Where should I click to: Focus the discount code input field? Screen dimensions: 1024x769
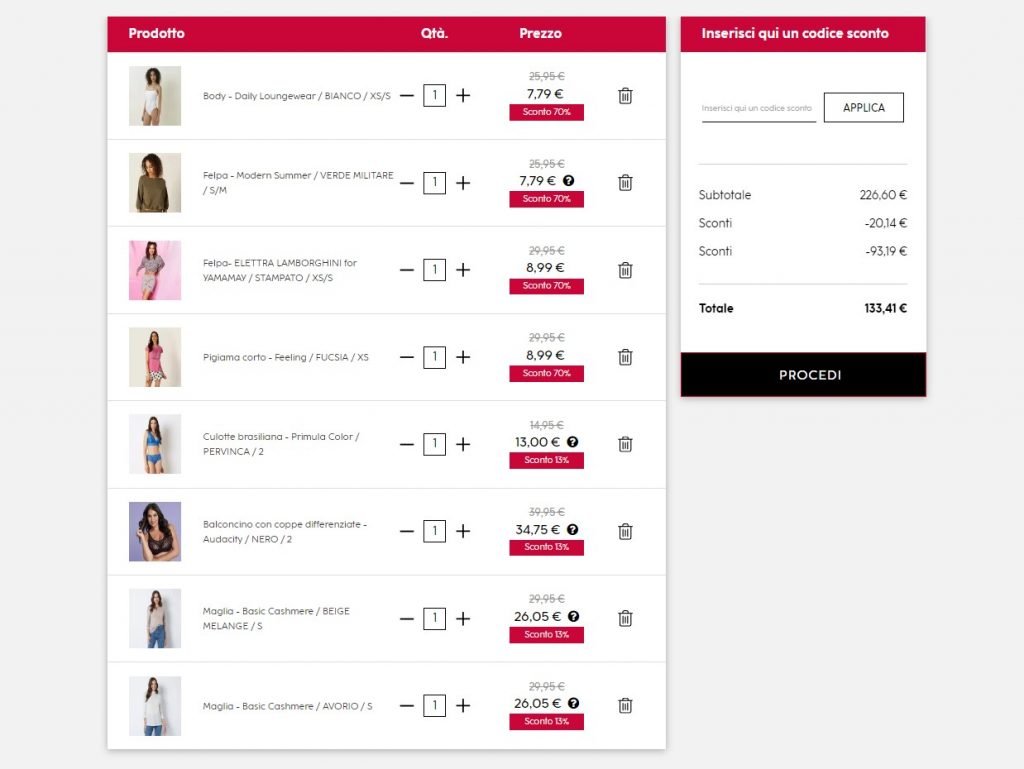(x=758, y=108)
